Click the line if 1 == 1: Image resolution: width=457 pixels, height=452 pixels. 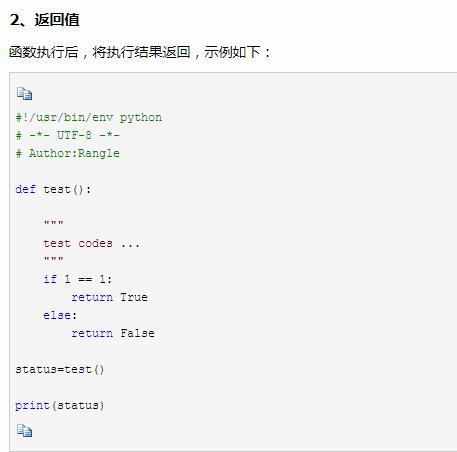(x=78, y=279)
